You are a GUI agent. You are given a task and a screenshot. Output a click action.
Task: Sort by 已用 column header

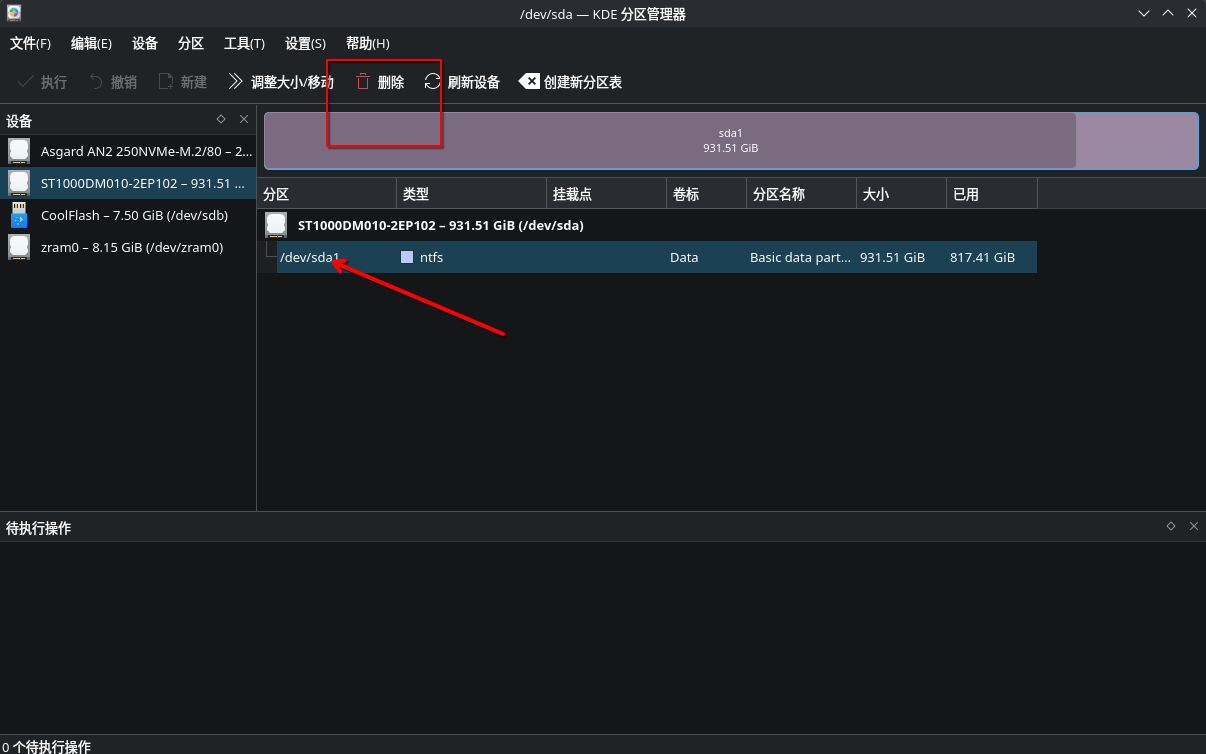(x=992, y=194)
